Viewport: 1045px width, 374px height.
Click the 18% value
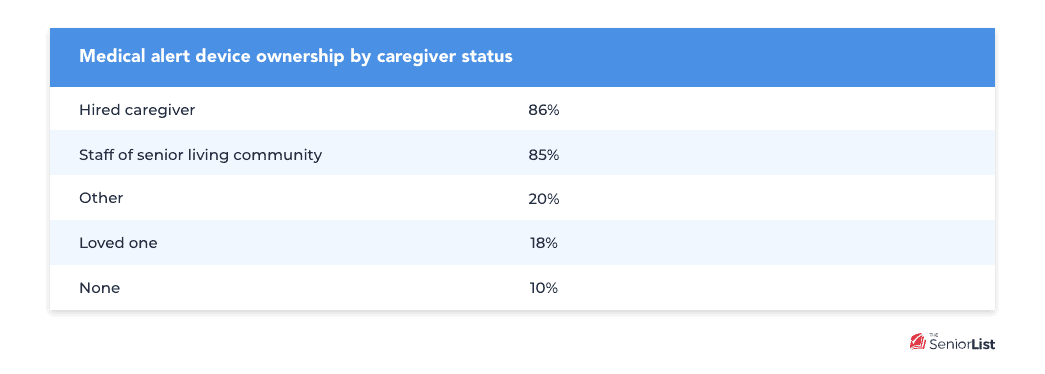[x=544, y=243]
